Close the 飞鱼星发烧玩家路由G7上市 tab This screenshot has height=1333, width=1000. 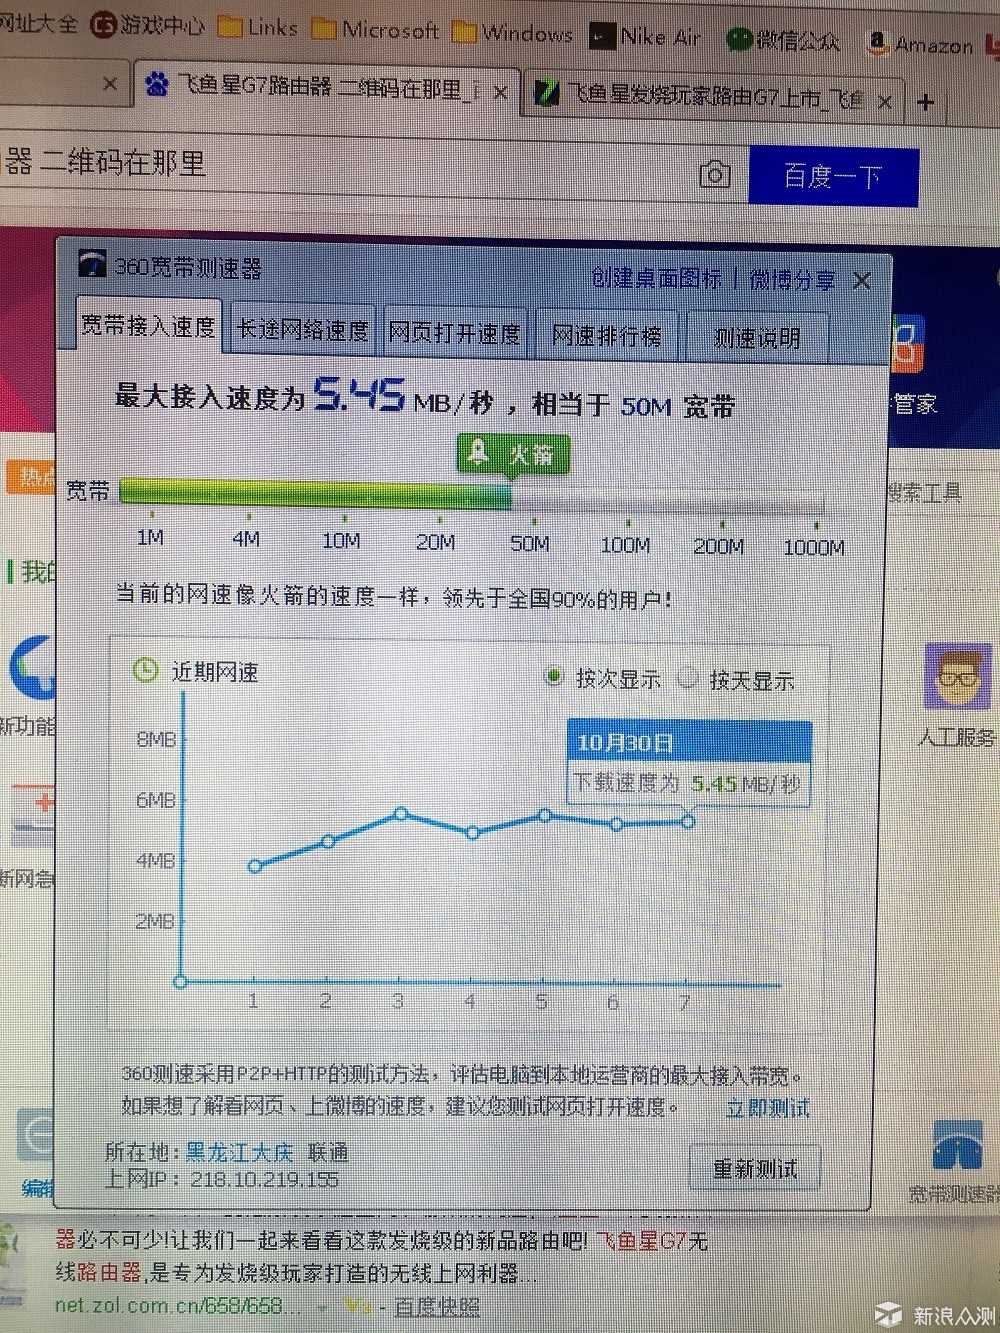[x=885, y=101]
